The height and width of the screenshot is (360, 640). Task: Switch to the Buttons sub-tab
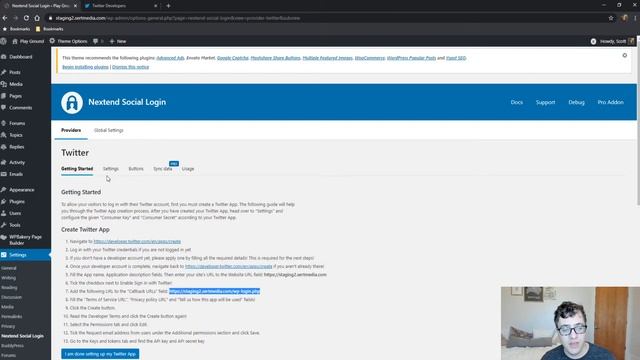pyautogui.click(x=136, y=169)
